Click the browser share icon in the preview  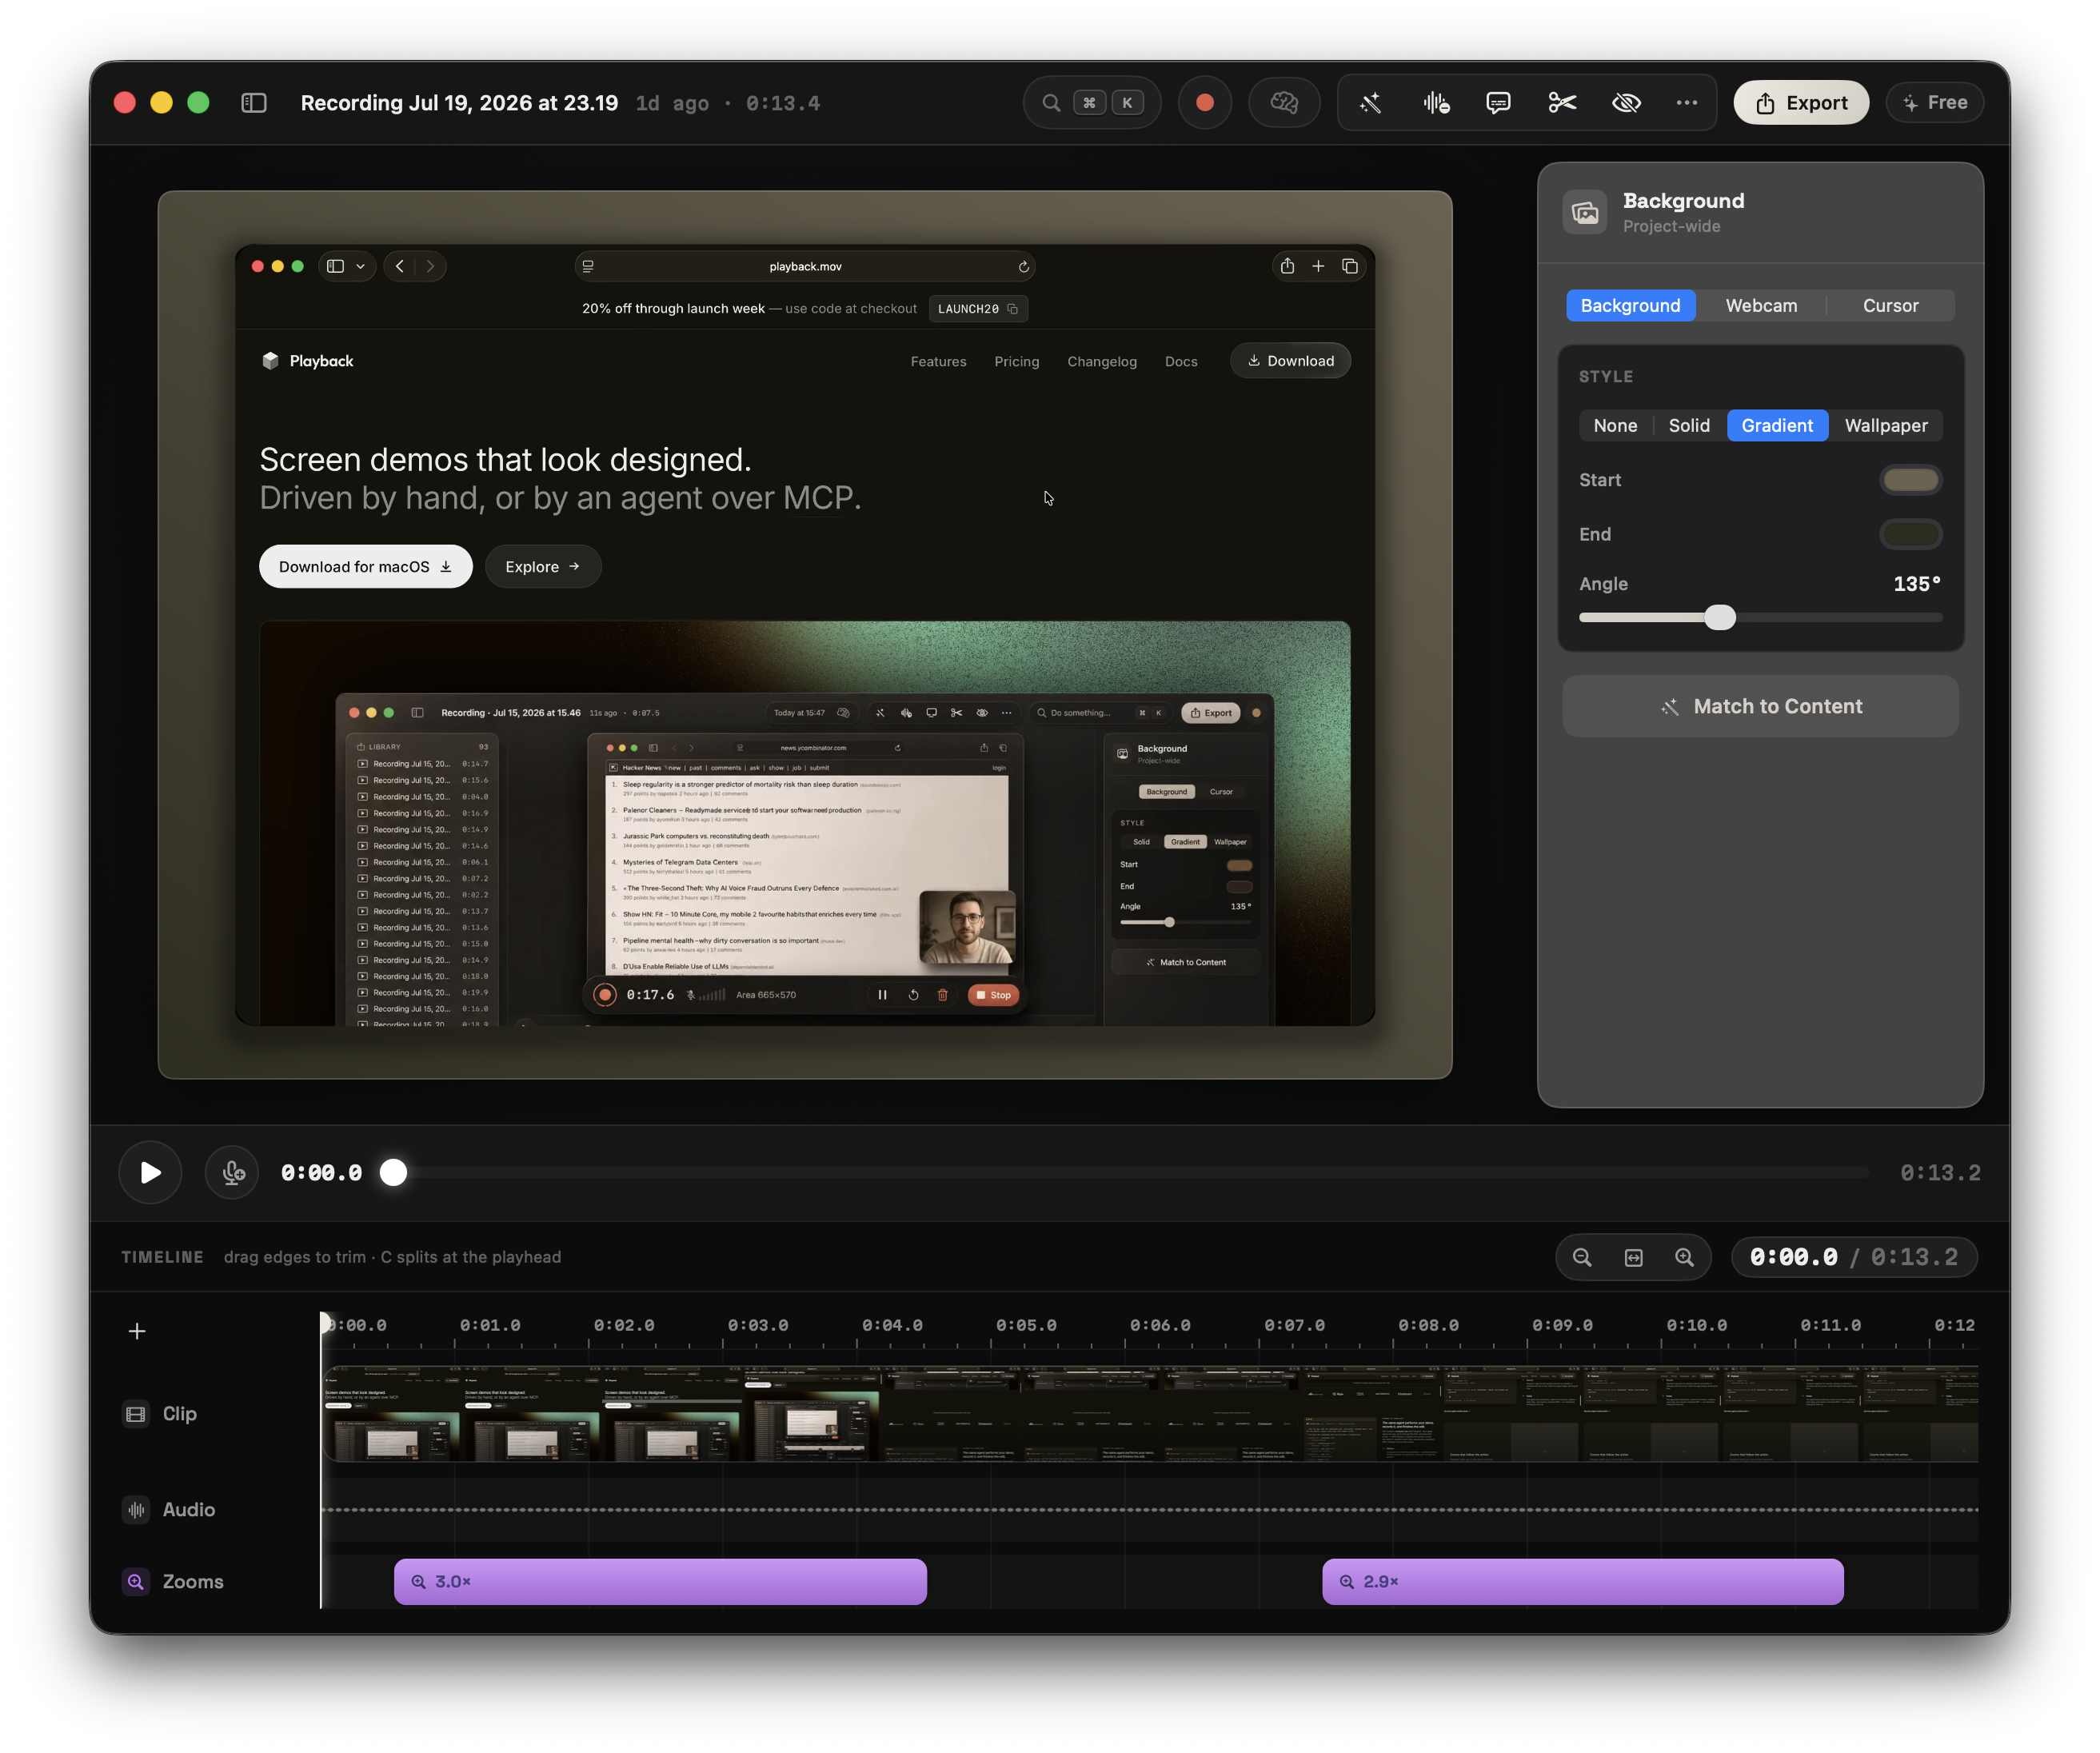1287,266
